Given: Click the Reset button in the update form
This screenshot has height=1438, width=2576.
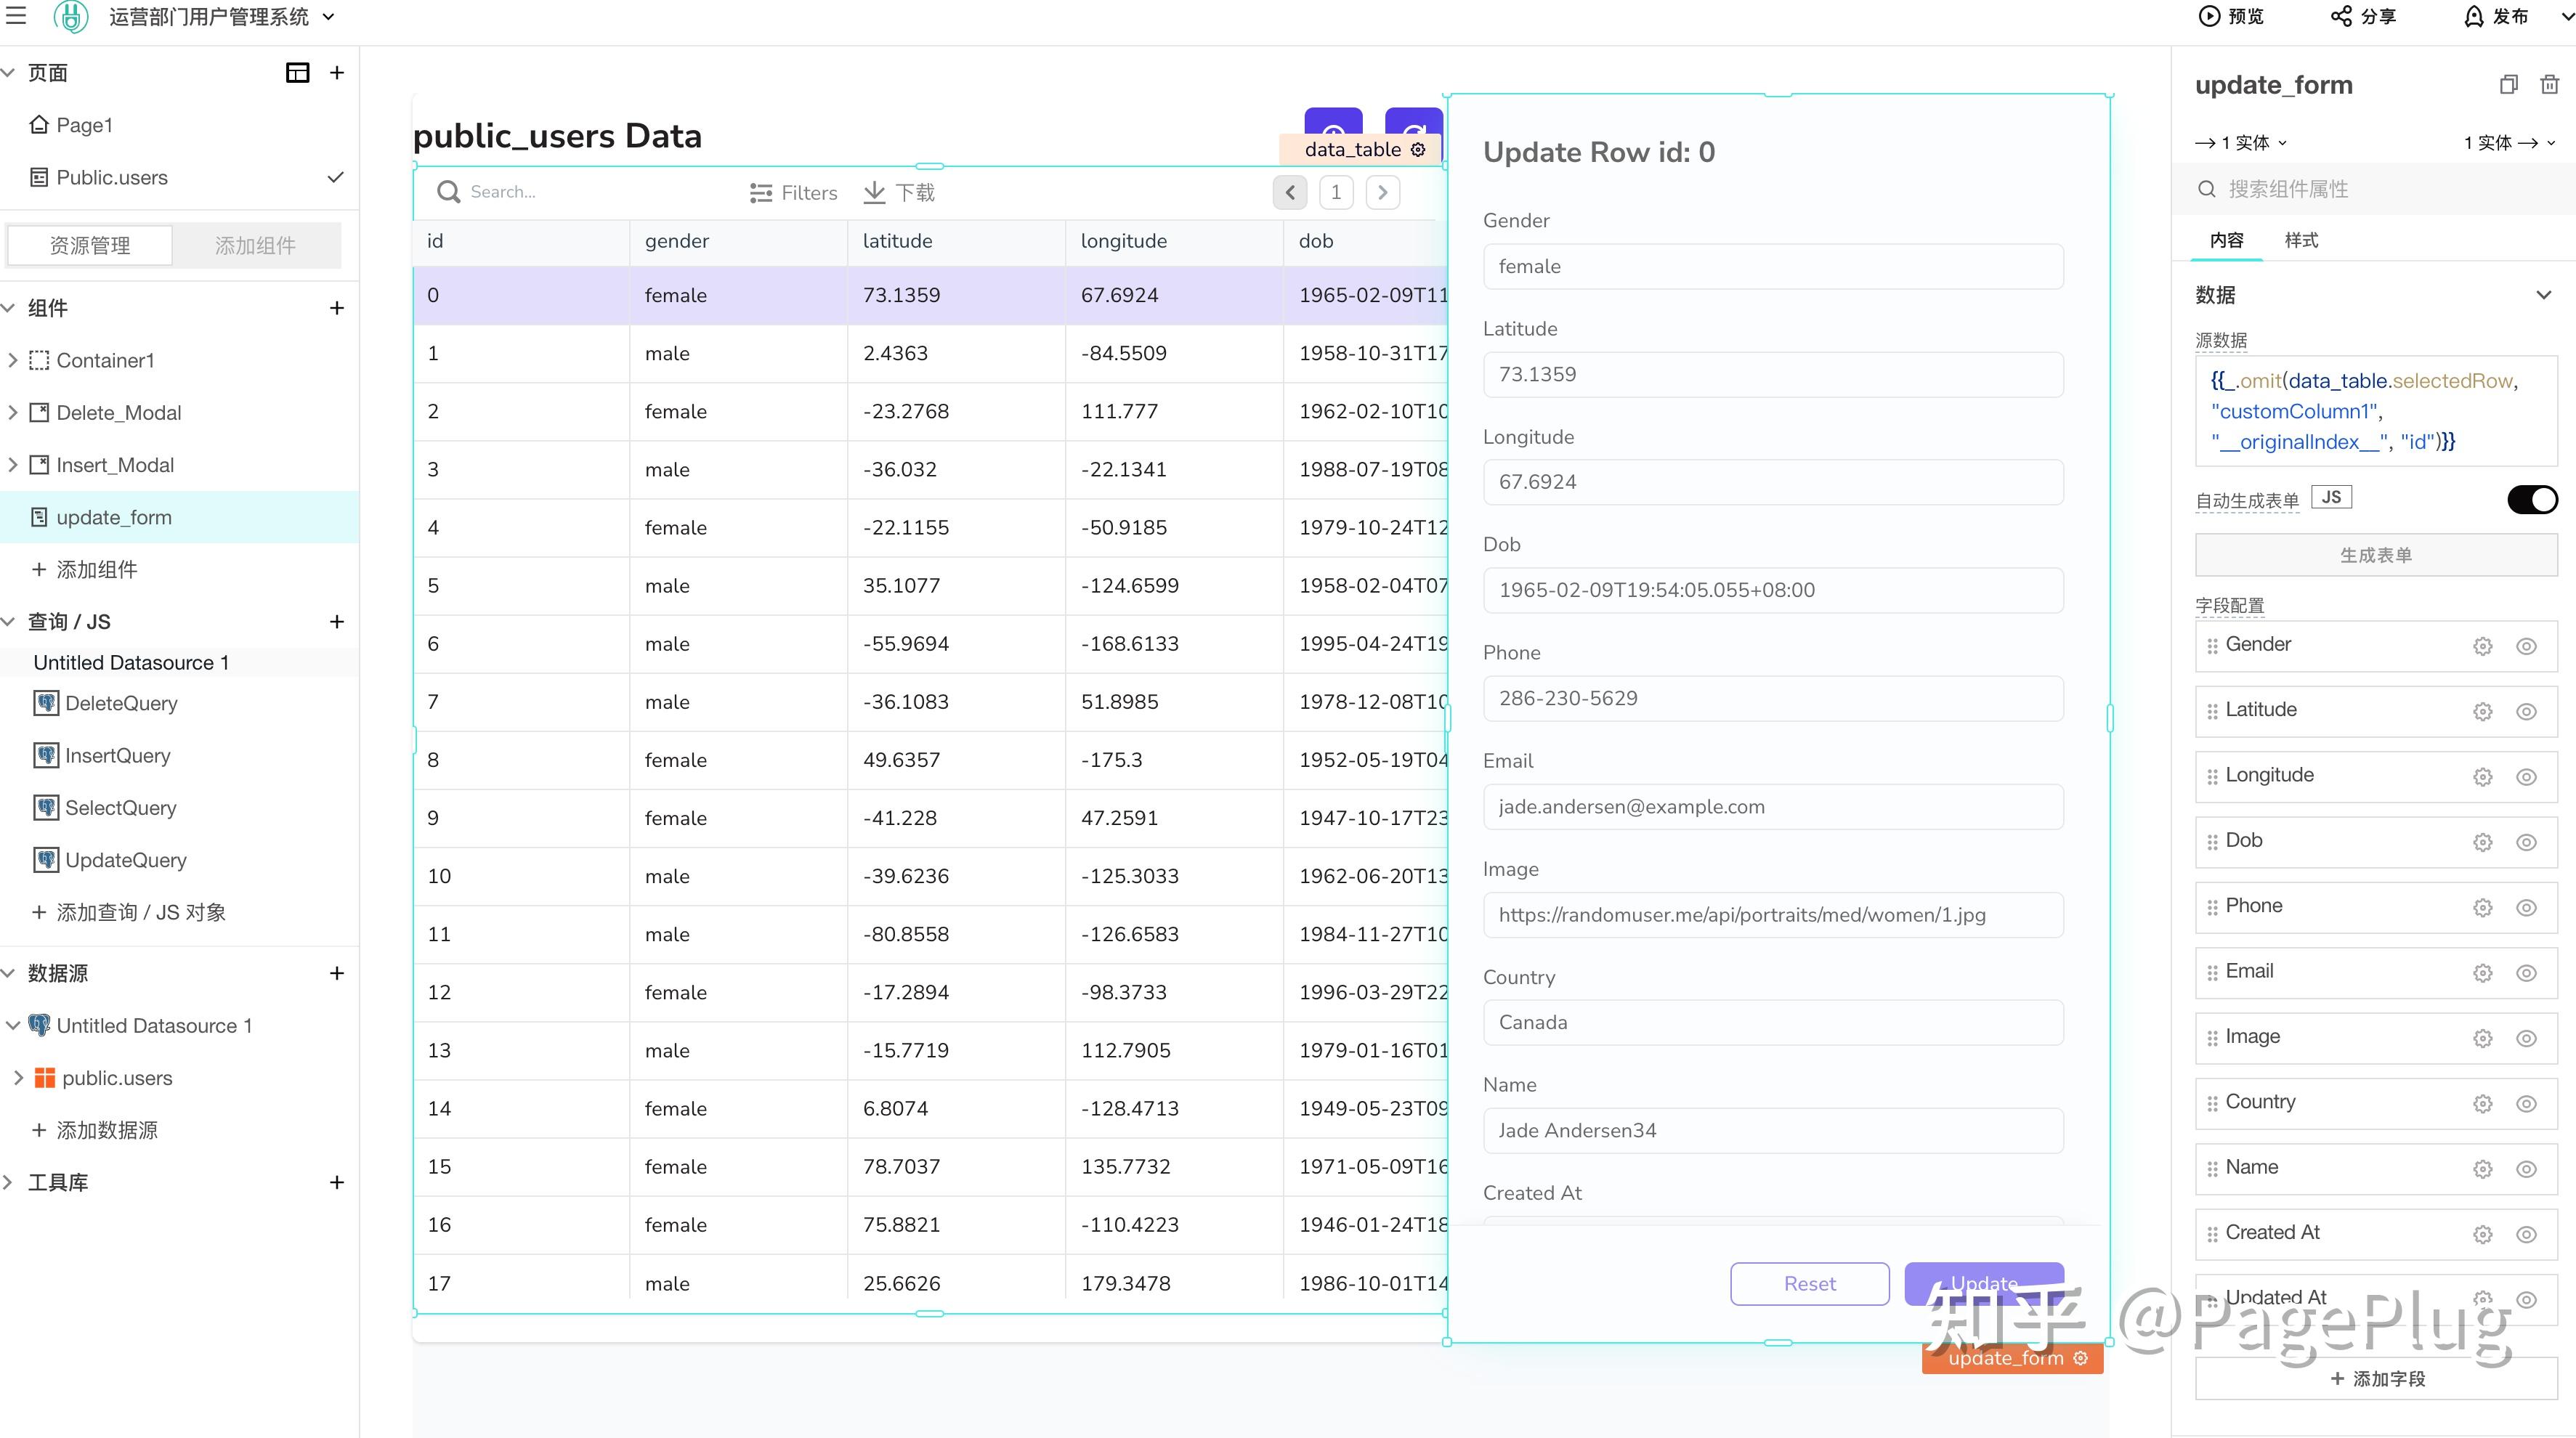Looking at the screenshot, I should pyautogui.click(x=1809, y=1283).
